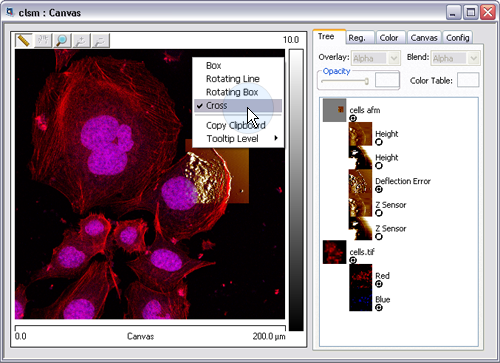The height and width of the screenshot is (363, 500).
Task: Close the clsm Canvas window
Action: pos(488,13)
